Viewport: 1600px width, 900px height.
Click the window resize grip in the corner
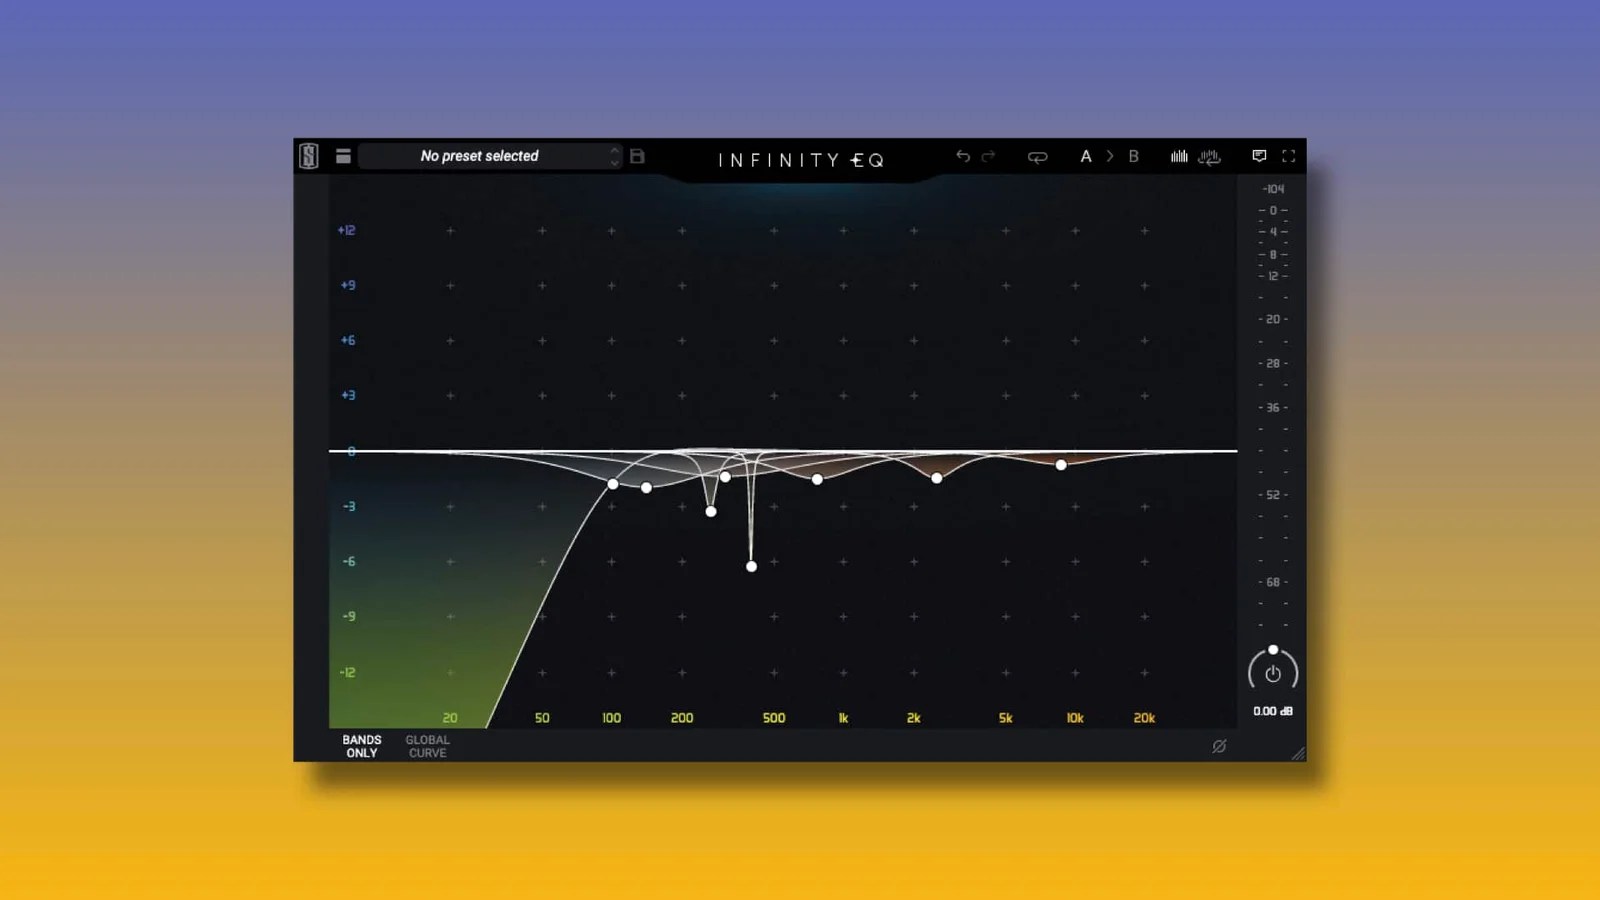1298,753
